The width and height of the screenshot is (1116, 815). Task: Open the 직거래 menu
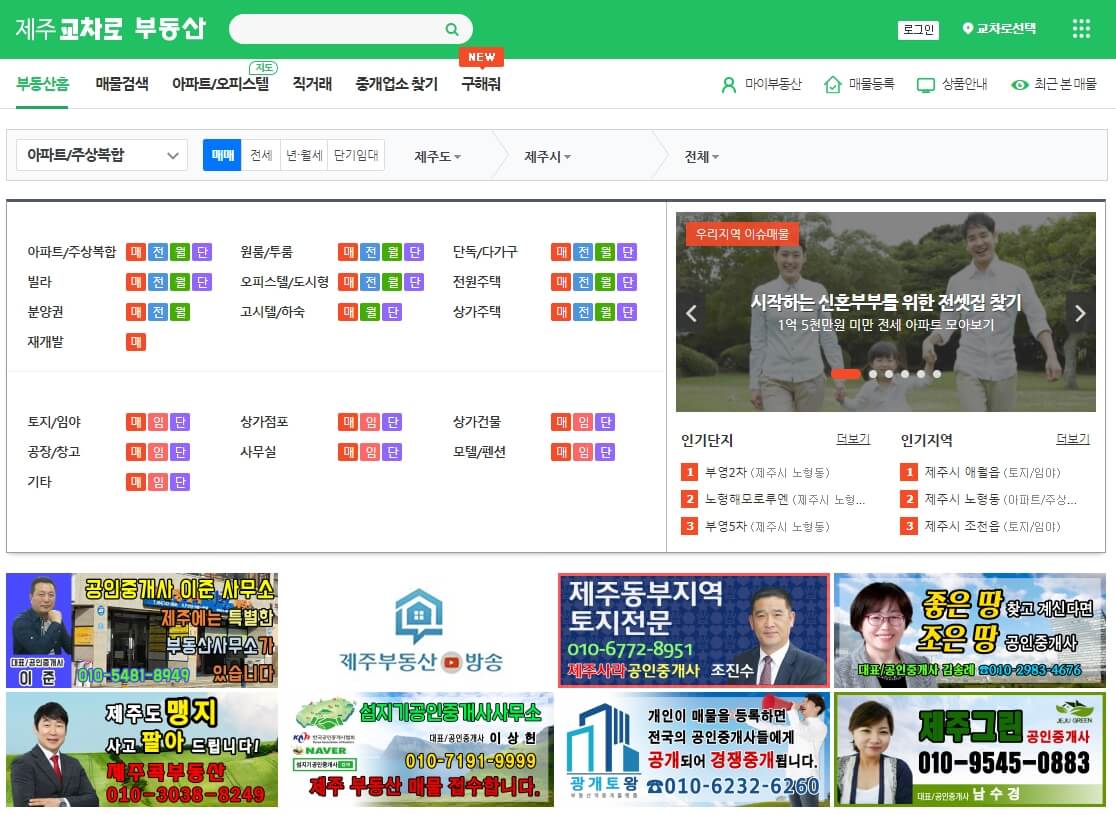(x=312, y=84)
